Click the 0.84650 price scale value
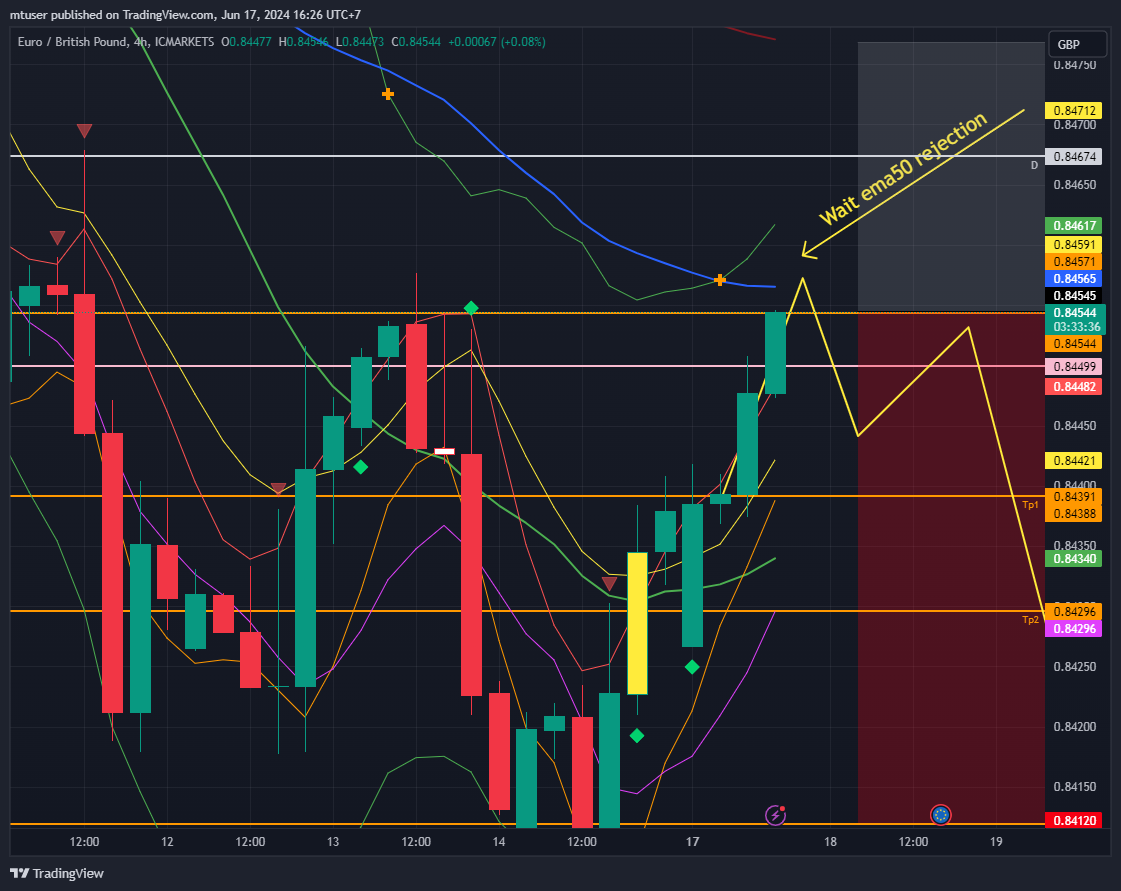 pos(1075,184)
